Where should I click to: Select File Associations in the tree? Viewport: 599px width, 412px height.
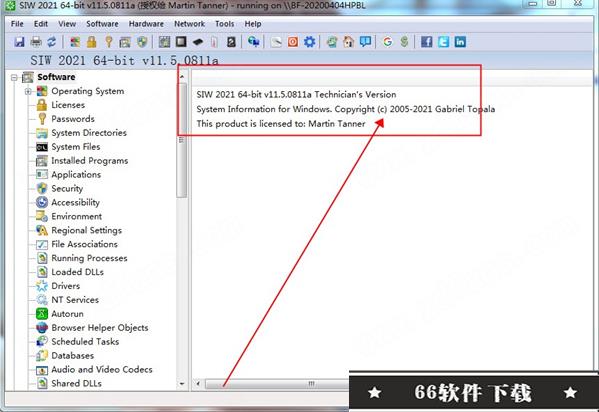(84, 244)
